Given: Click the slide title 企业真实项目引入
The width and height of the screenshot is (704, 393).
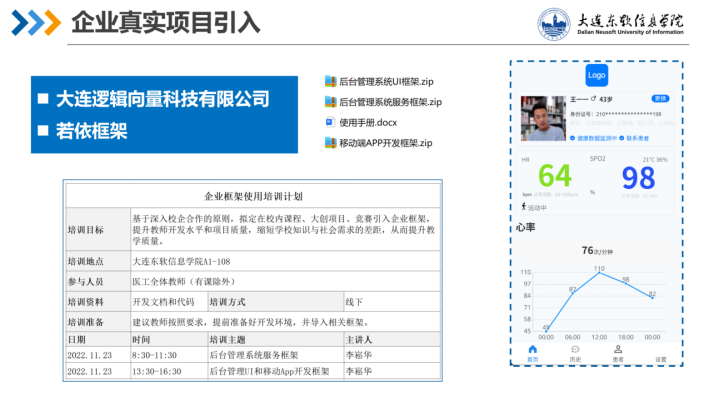Looking at the screenshot, I should click(x=166, y=22).
